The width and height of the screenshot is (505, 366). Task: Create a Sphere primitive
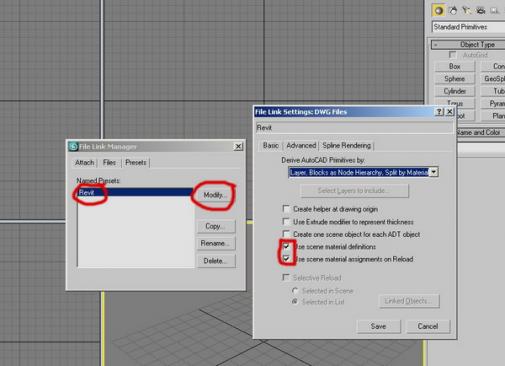click(x=455, y=79)
